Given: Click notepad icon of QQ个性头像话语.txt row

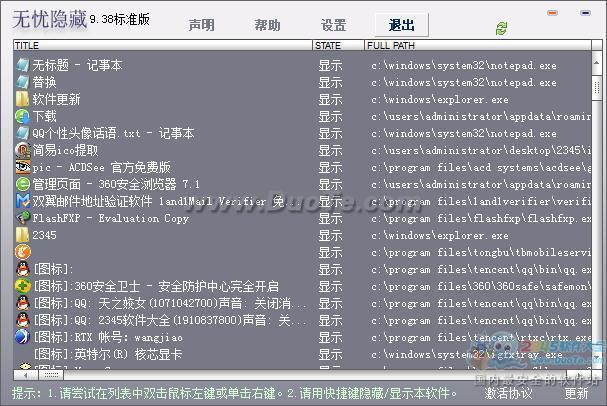Looking at the screenshot, I should click(x=22, y=133).
